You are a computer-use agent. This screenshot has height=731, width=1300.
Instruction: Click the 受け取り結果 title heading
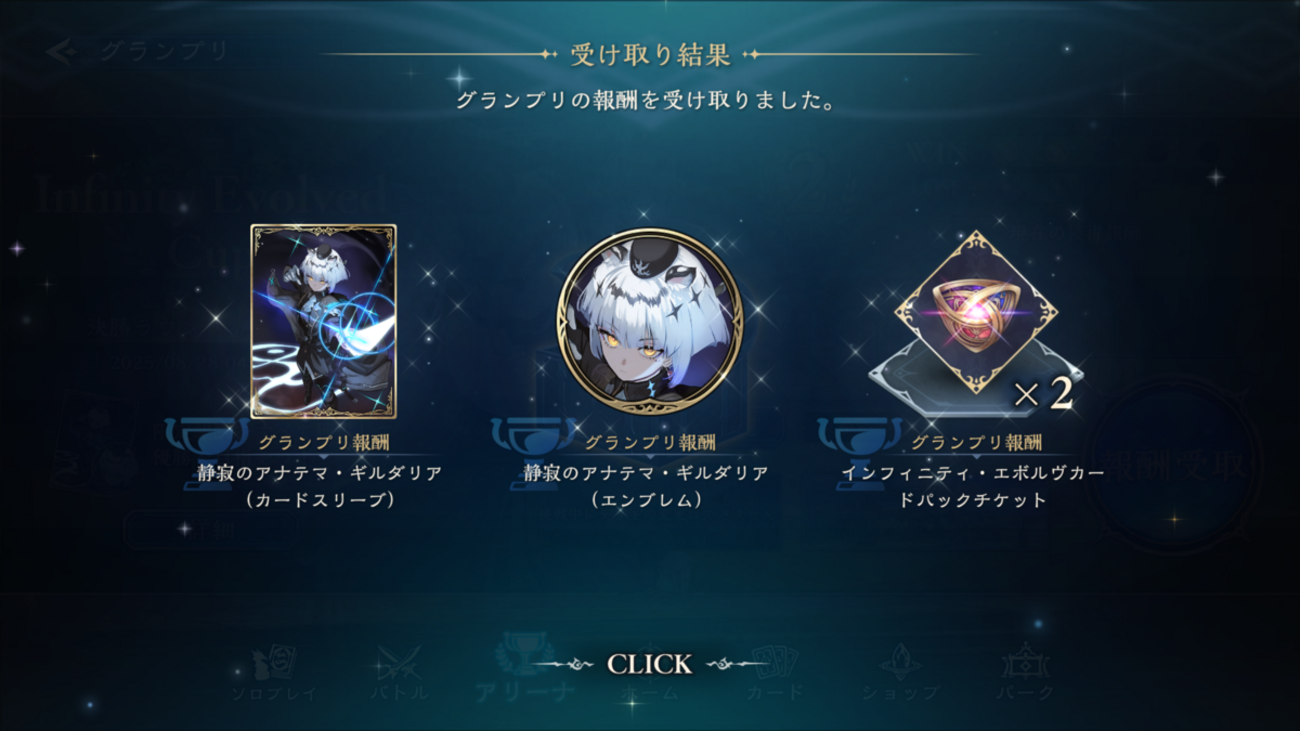[x=650, y=54]
